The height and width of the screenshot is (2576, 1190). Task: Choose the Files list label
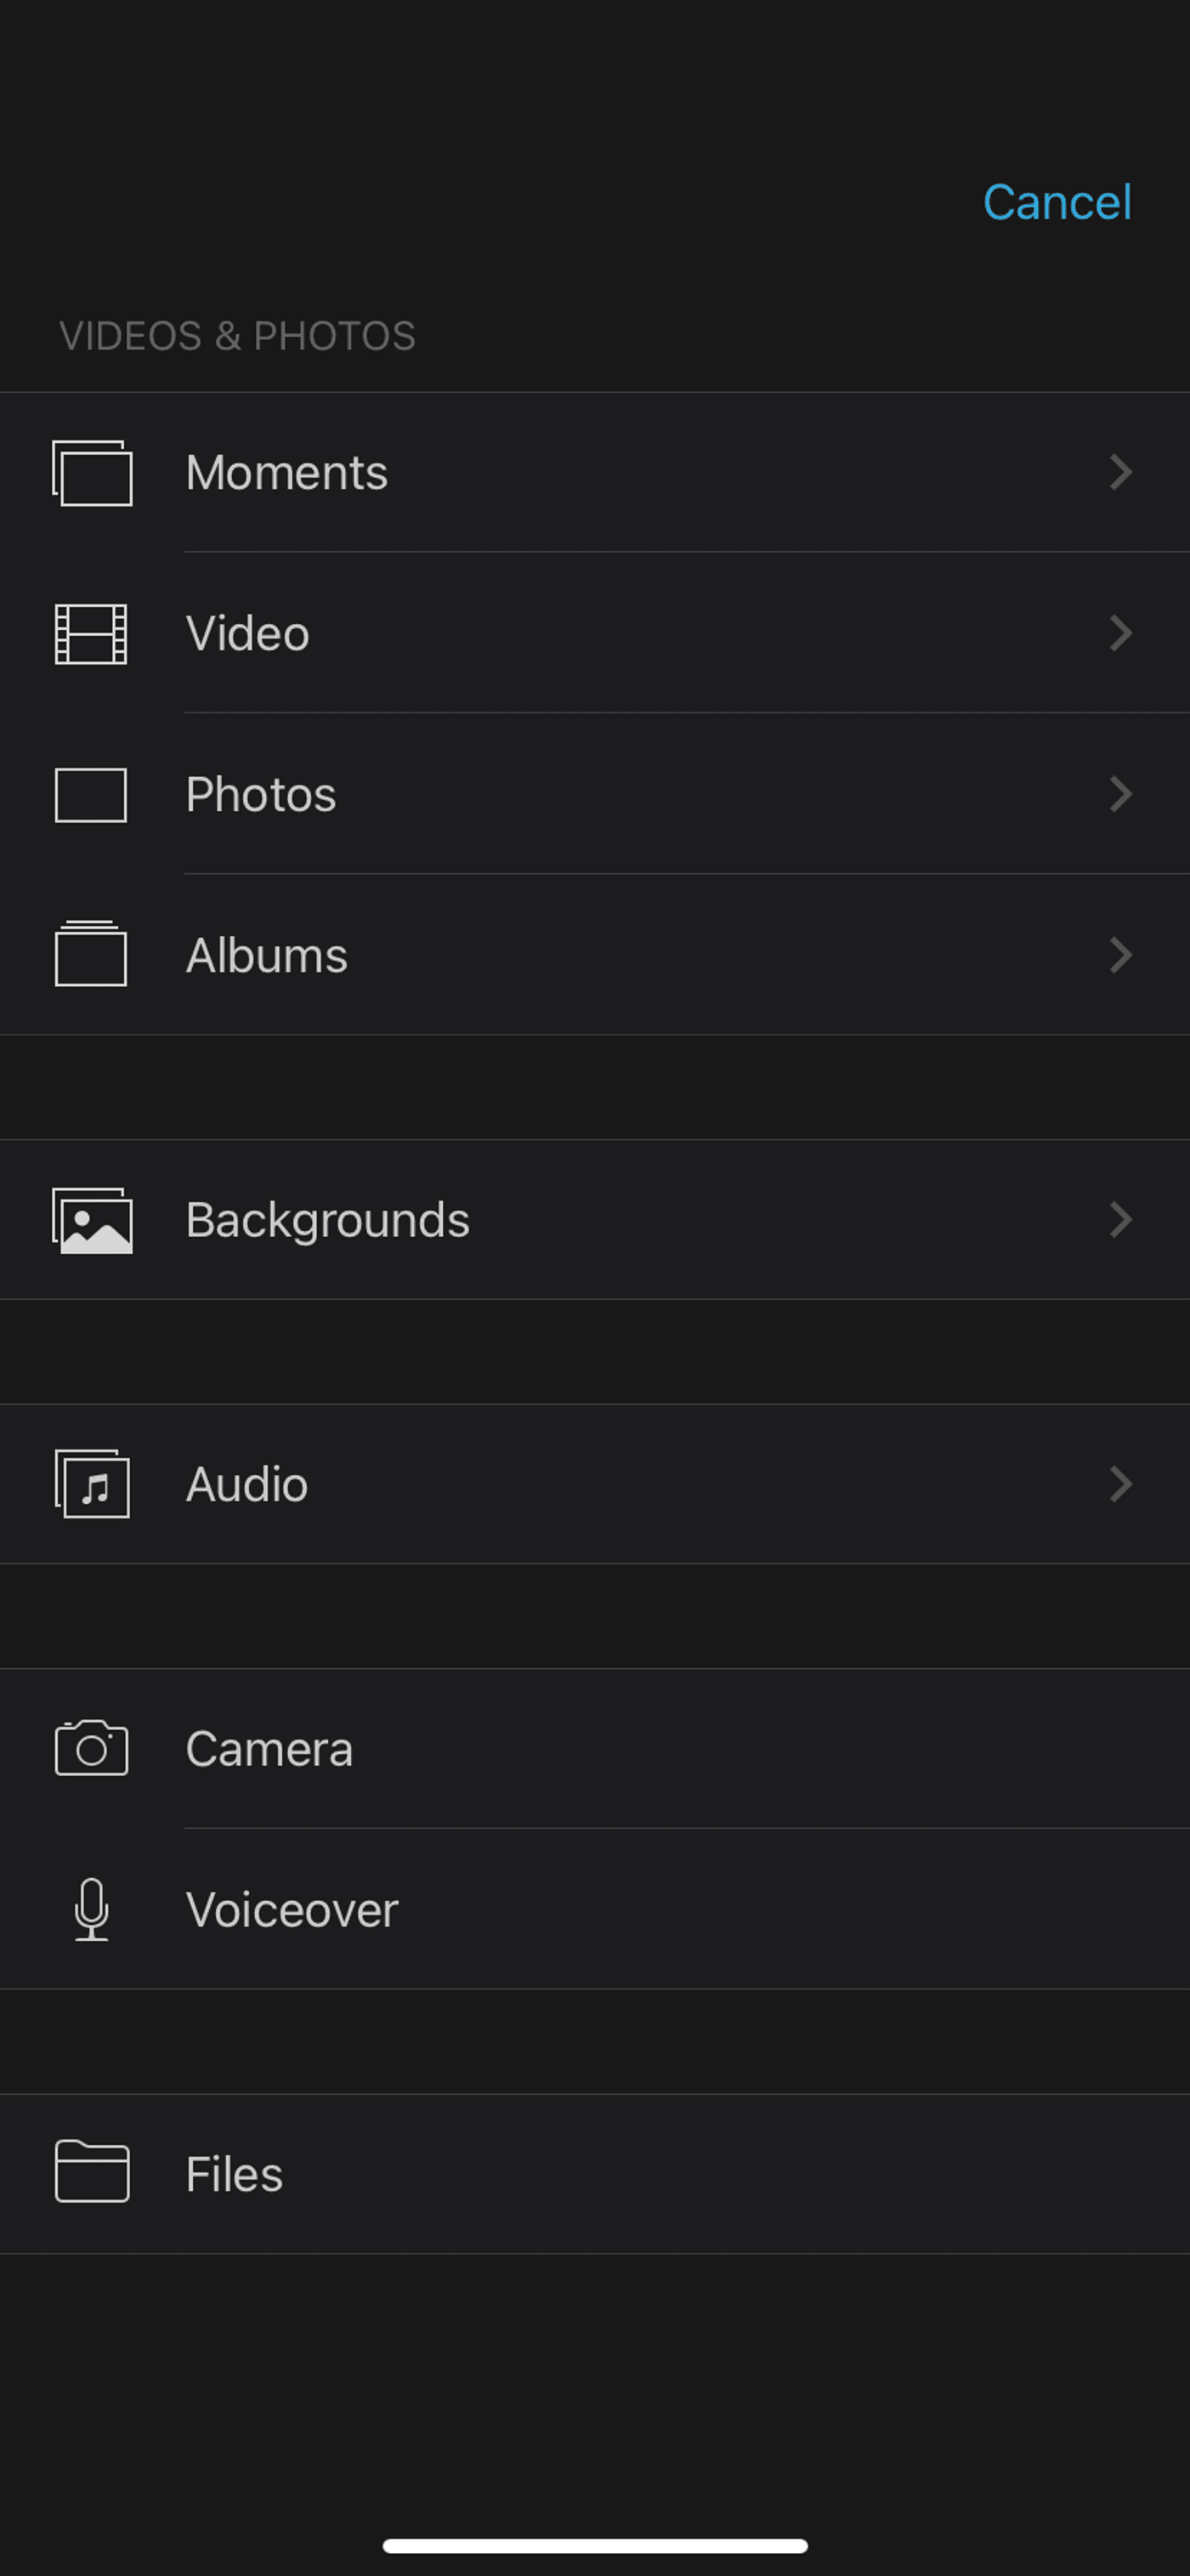pyautogui.click(x=235, y=2175)
